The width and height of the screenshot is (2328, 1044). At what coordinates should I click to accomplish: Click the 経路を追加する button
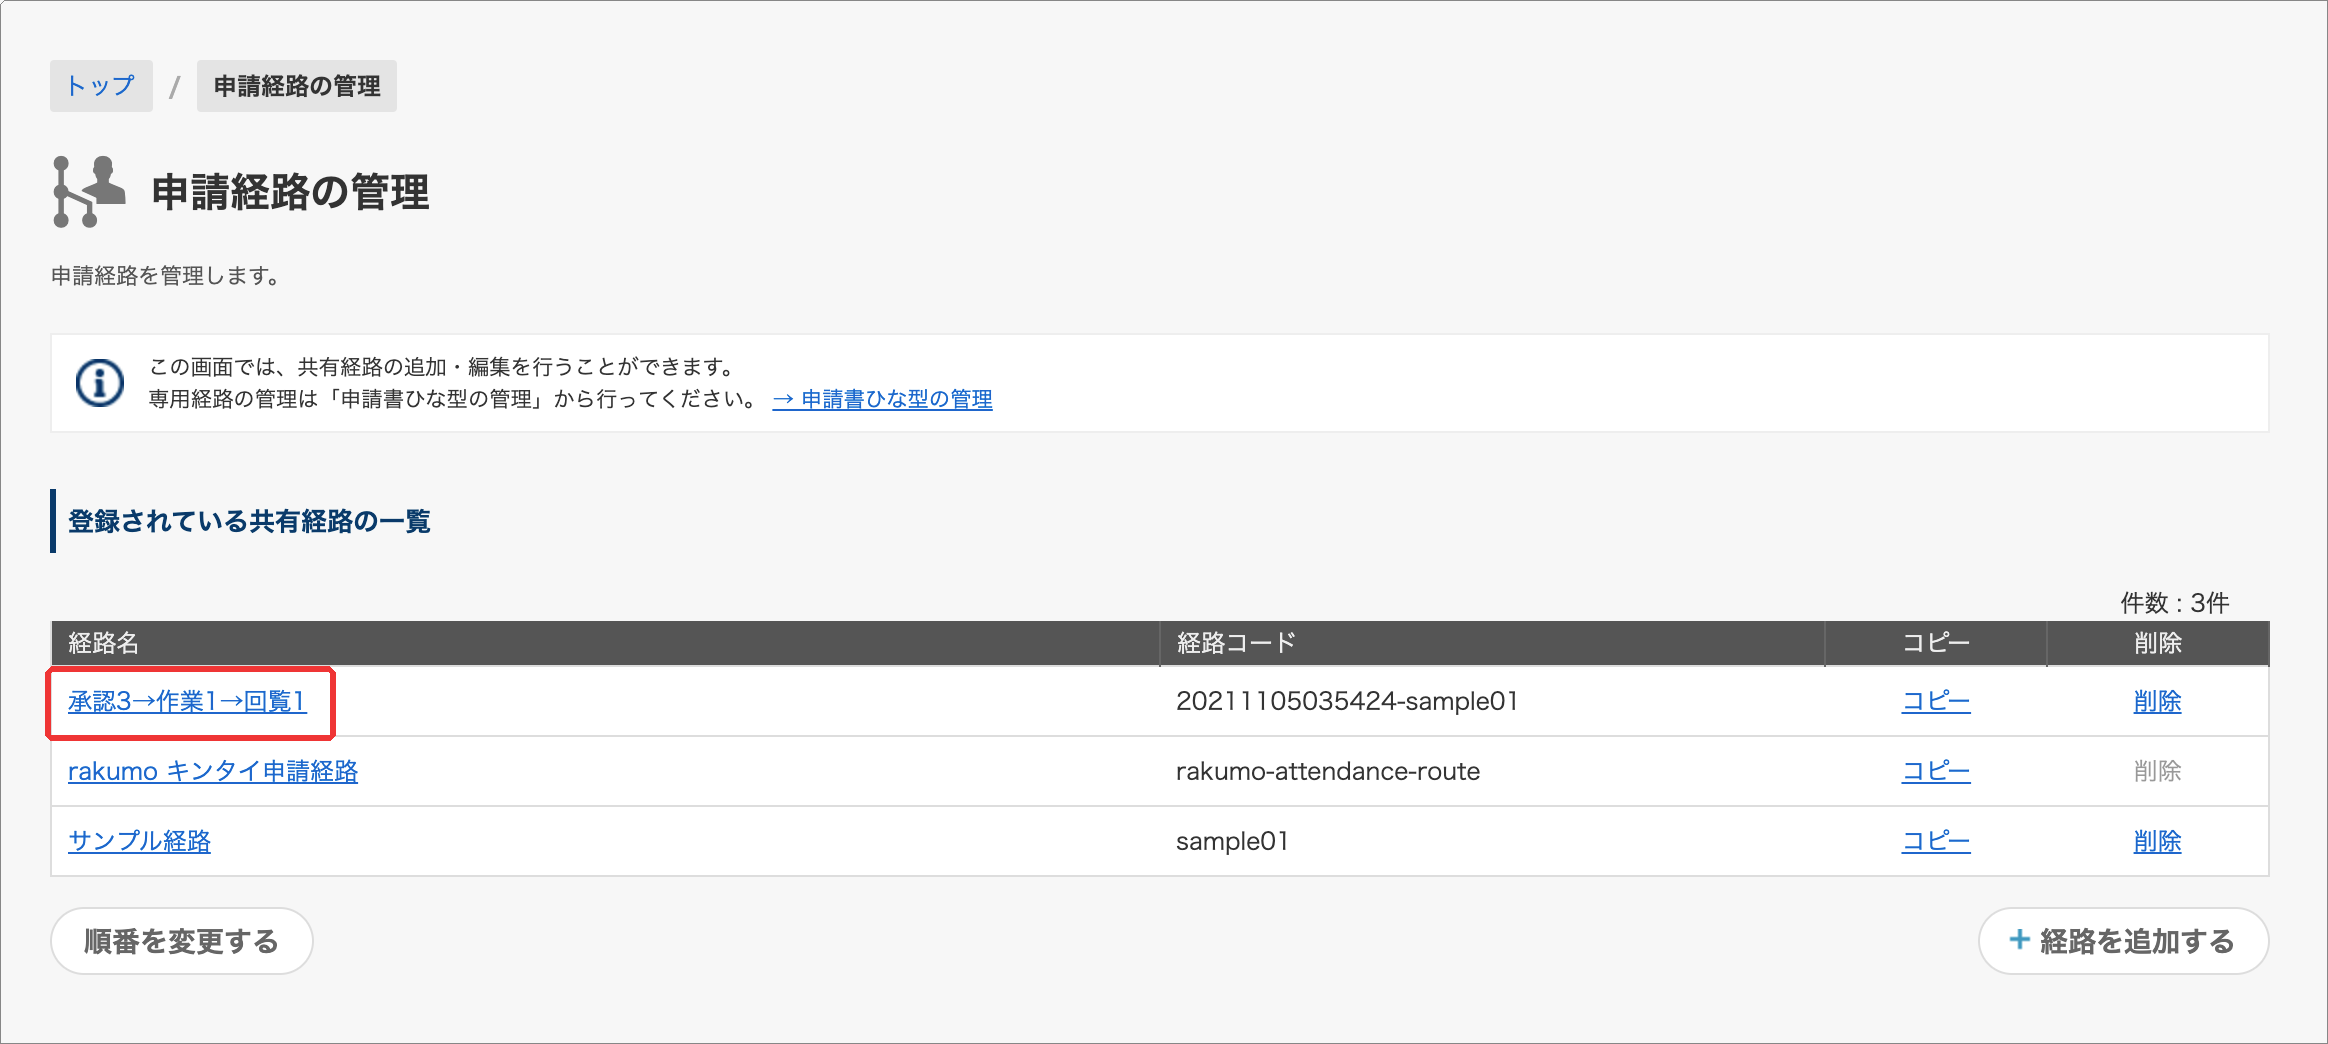click(x=2123, y=941)
